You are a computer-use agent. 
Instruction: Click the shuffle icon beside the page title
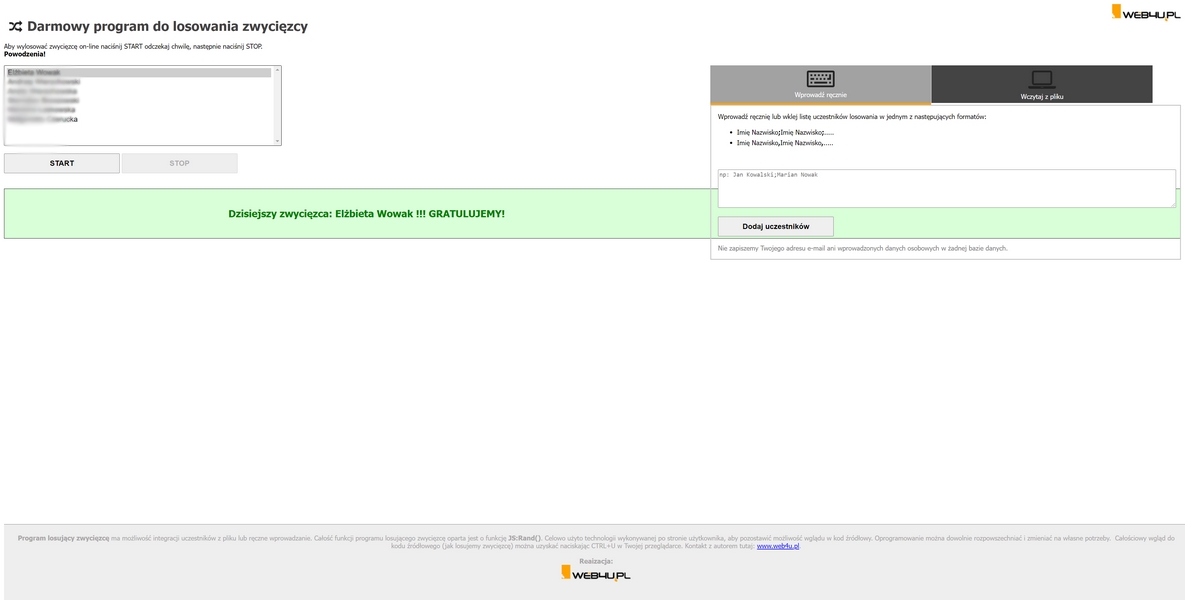(x=15, y=27)
